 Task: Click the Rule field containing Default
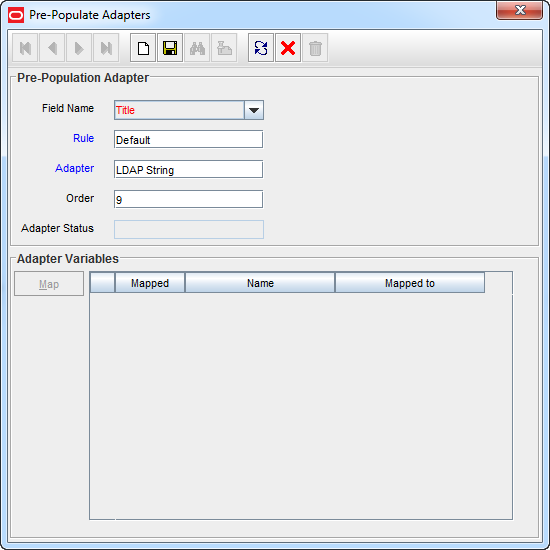pyautogui.click(x=188, y=140)
